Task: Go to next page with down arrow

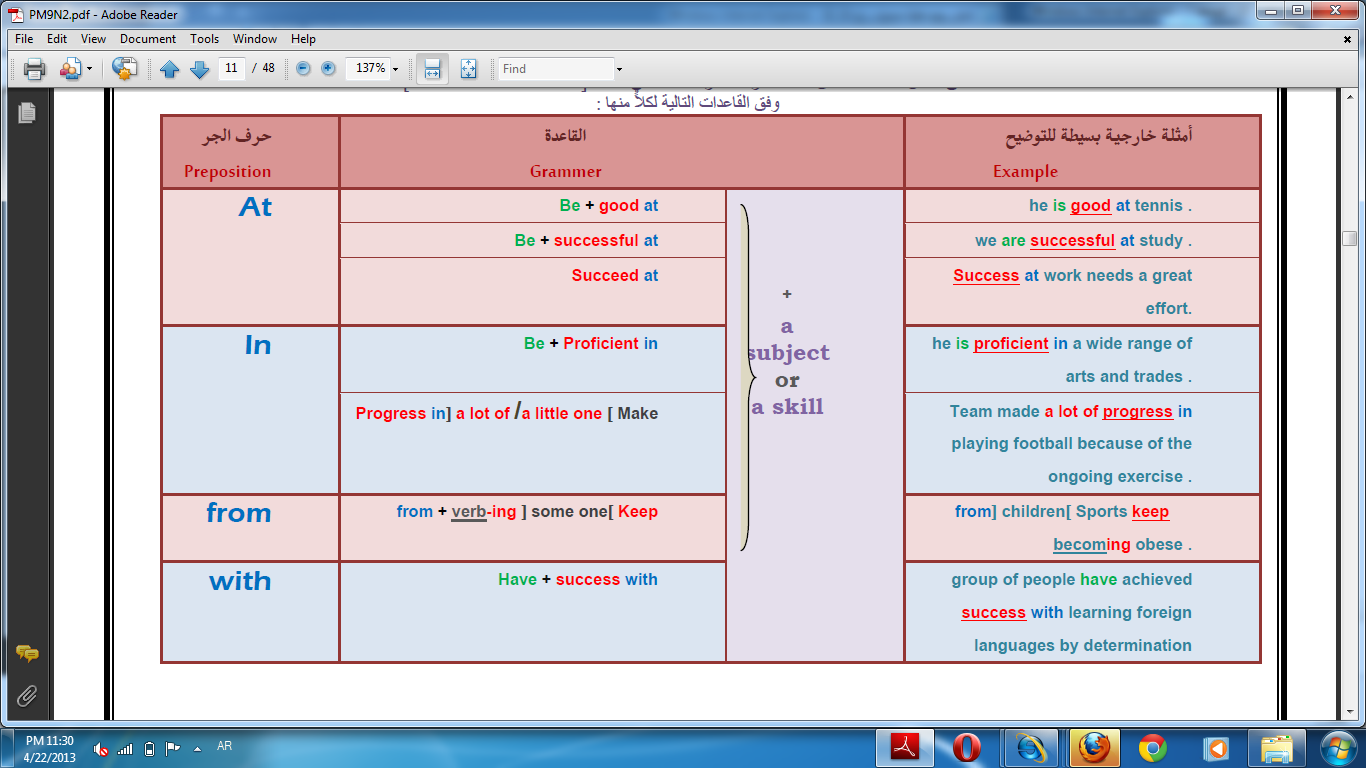Action: [x=199, y=69]
